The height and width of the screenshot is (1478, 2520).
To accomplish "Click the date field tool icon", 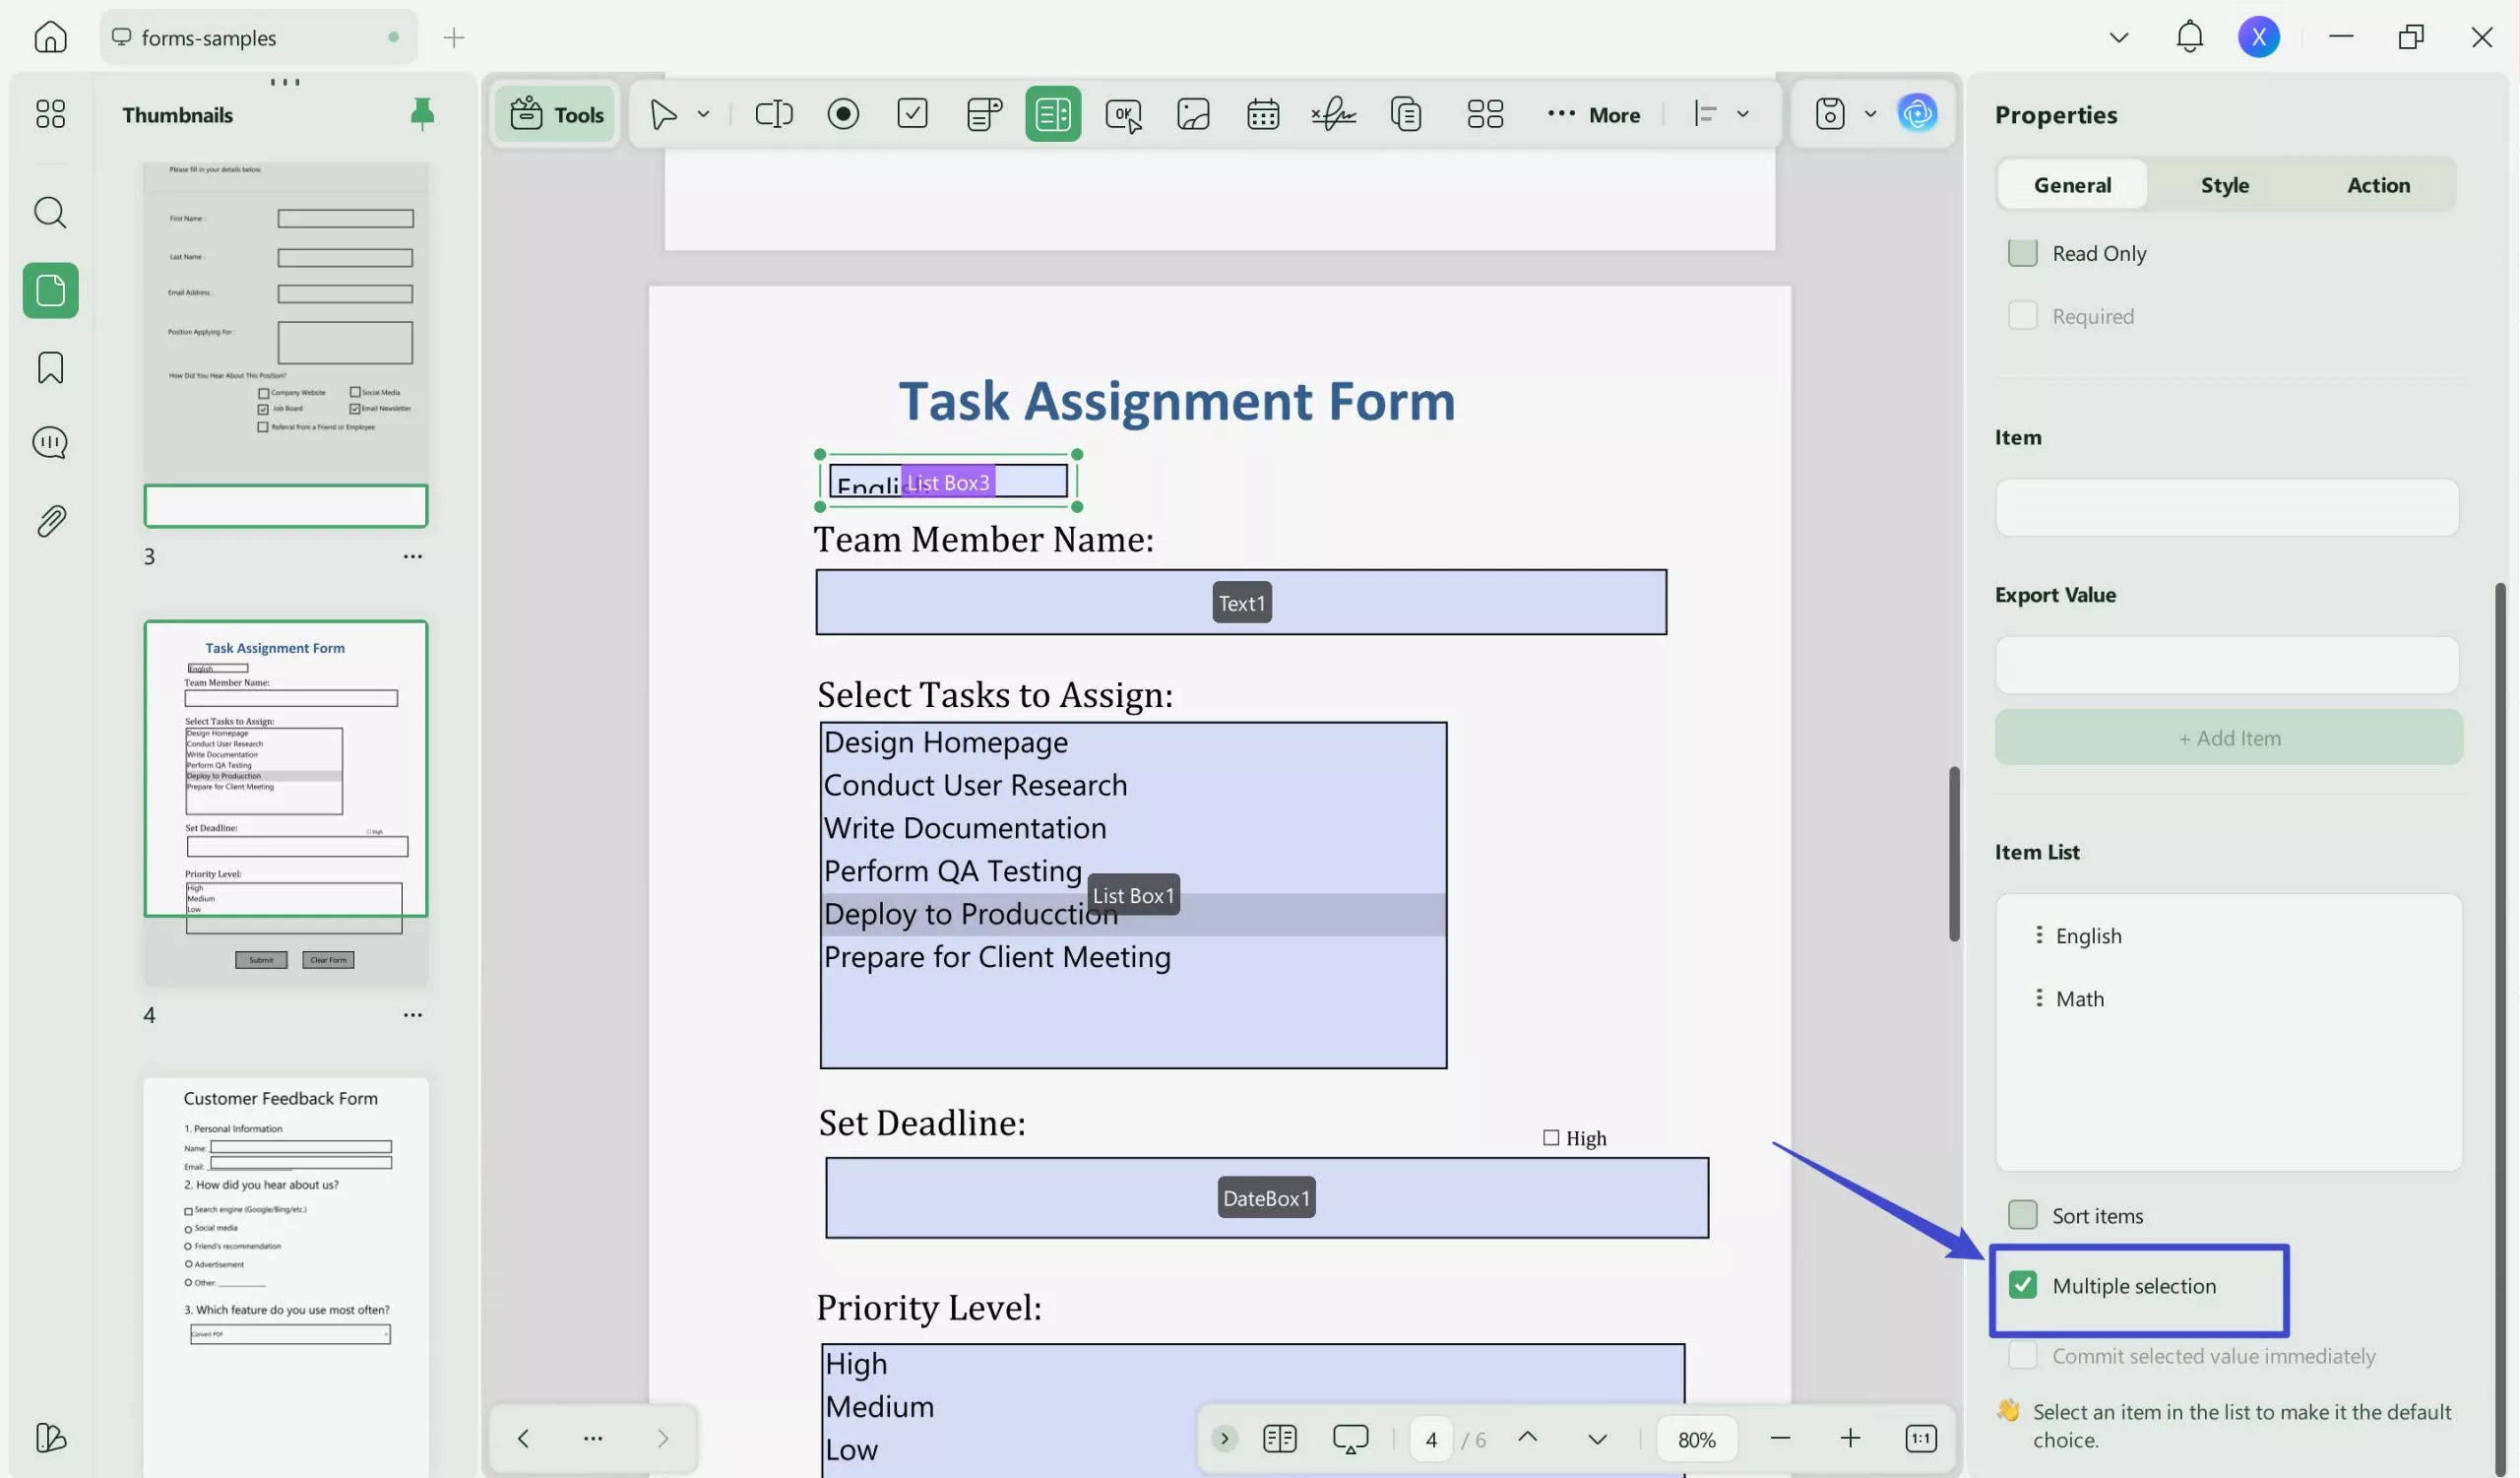I will pyautogui.click(x=1263, y=114).
